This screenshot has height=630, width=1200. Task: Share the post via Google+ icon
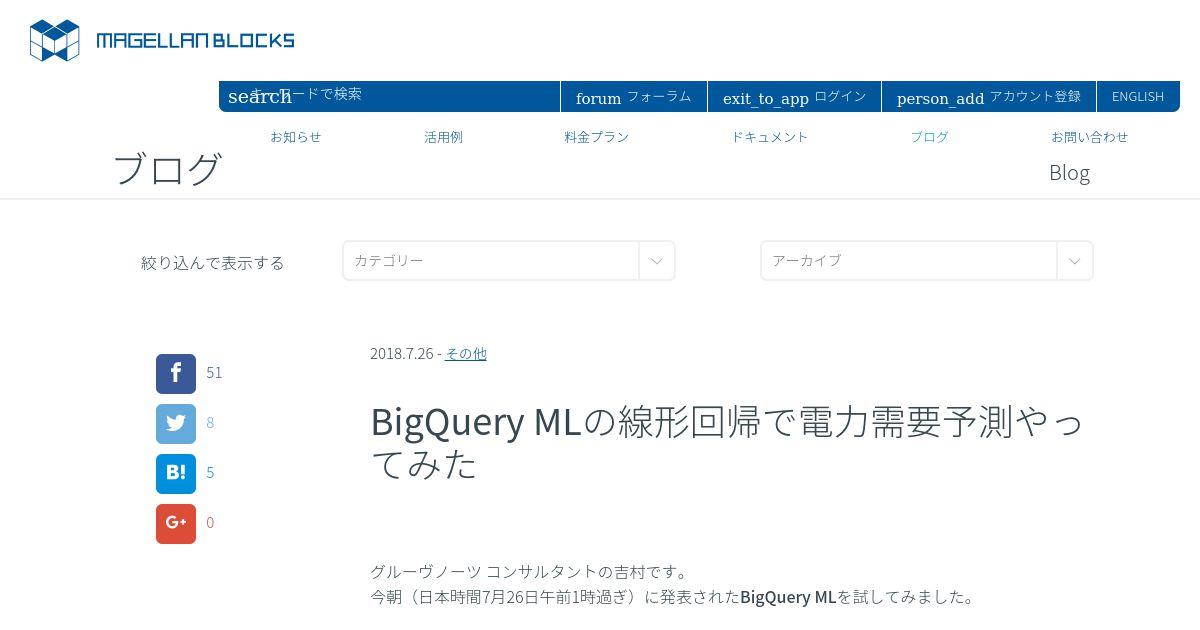176,524
